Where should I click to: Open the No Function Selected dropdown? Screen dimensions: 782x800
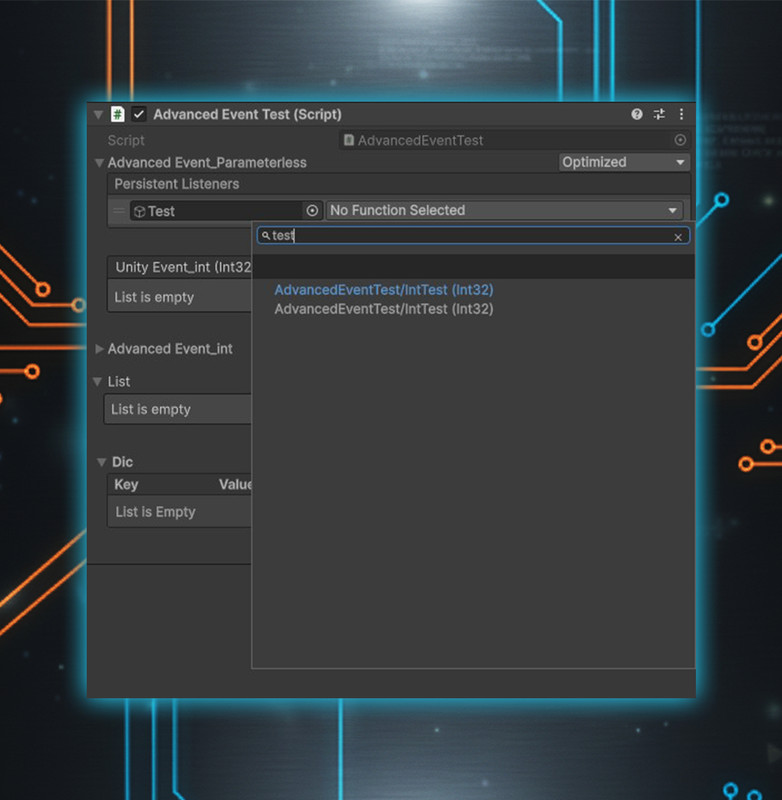(x=504, y=210)
